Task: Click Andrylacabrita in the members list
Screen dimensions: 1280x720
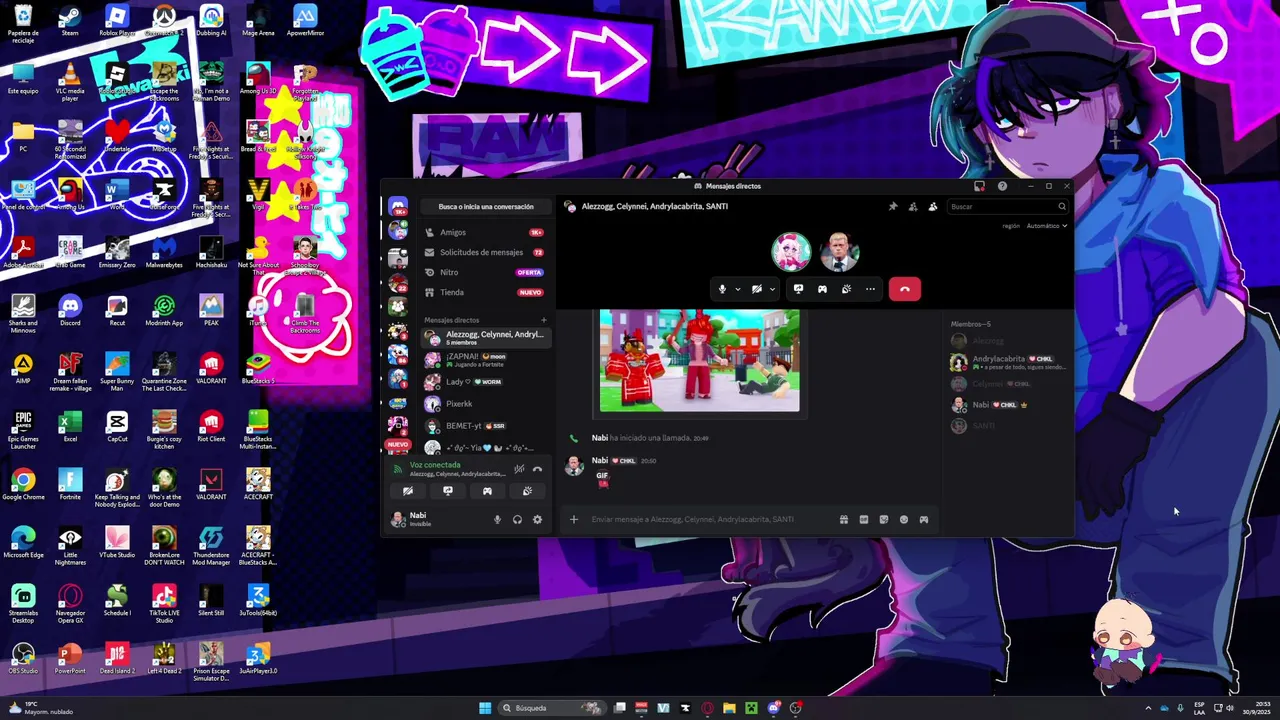Action: coord(1008,362)
